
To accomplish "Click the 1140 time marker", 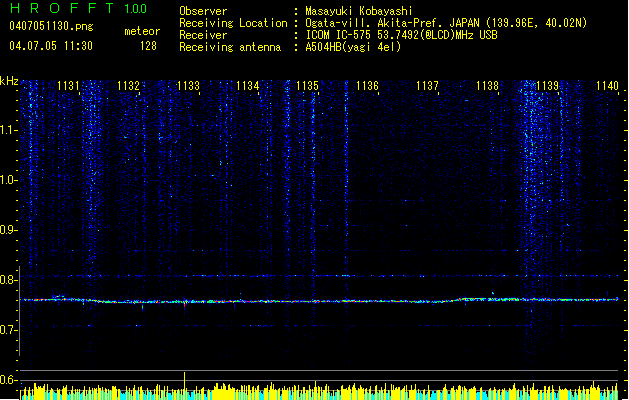I will tap(606, 87).
